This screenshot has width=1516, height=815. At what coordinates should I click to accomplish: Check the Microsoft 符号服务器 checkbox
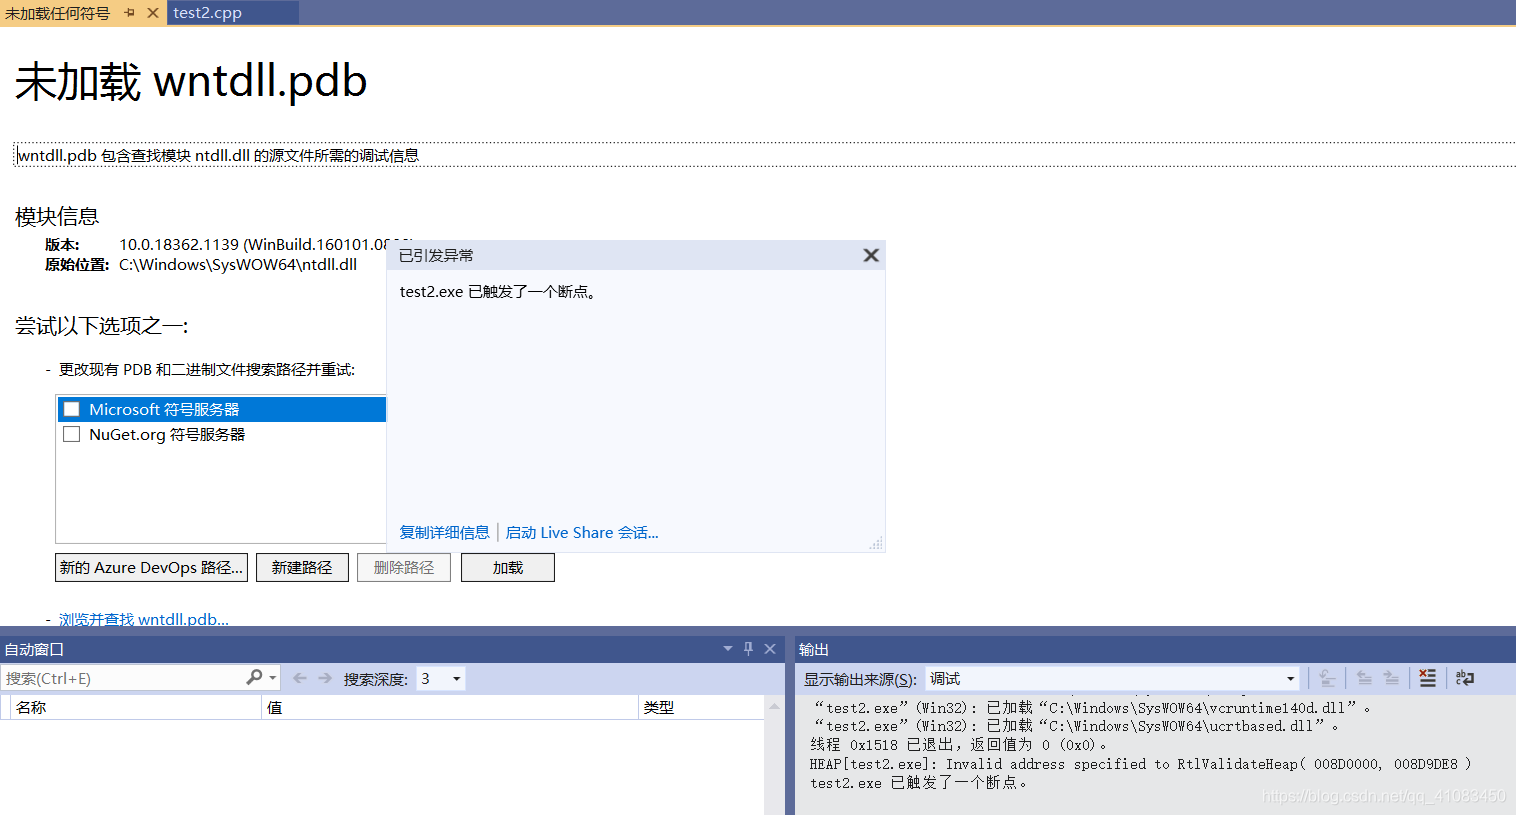click(72, 409)
